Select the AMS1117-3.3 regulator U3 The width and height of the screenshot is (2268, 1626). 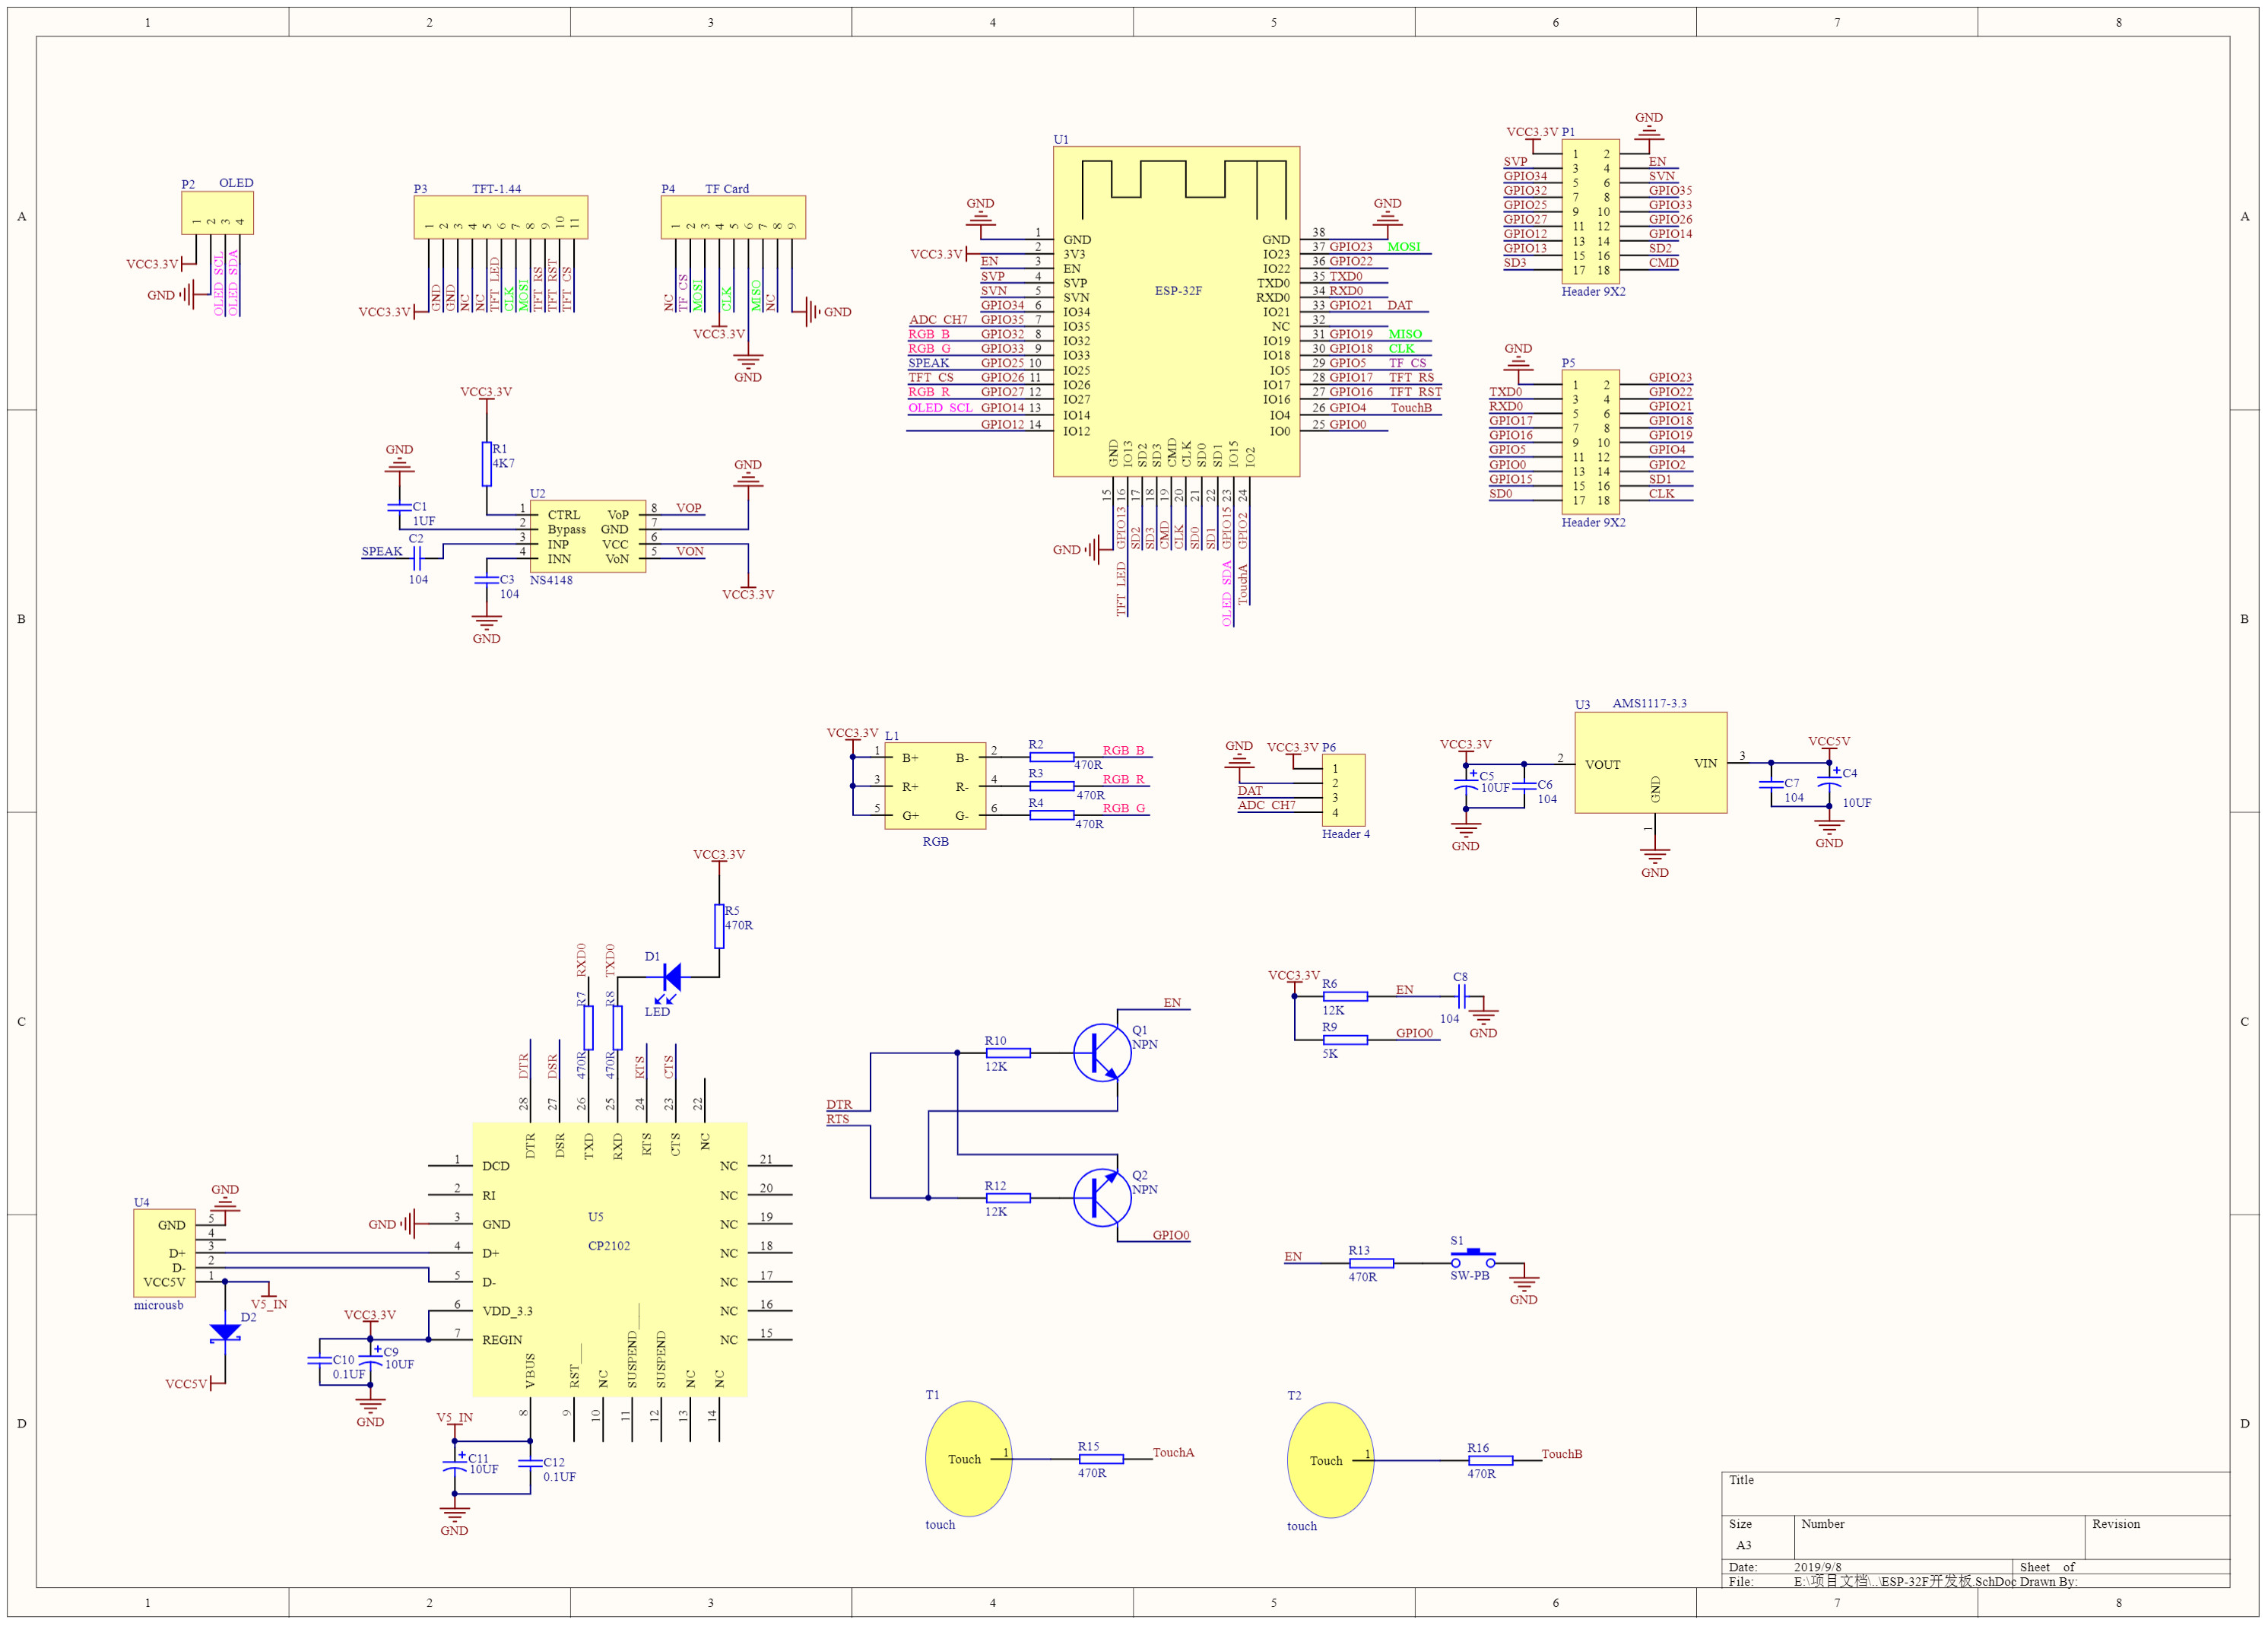point(1650,762)
